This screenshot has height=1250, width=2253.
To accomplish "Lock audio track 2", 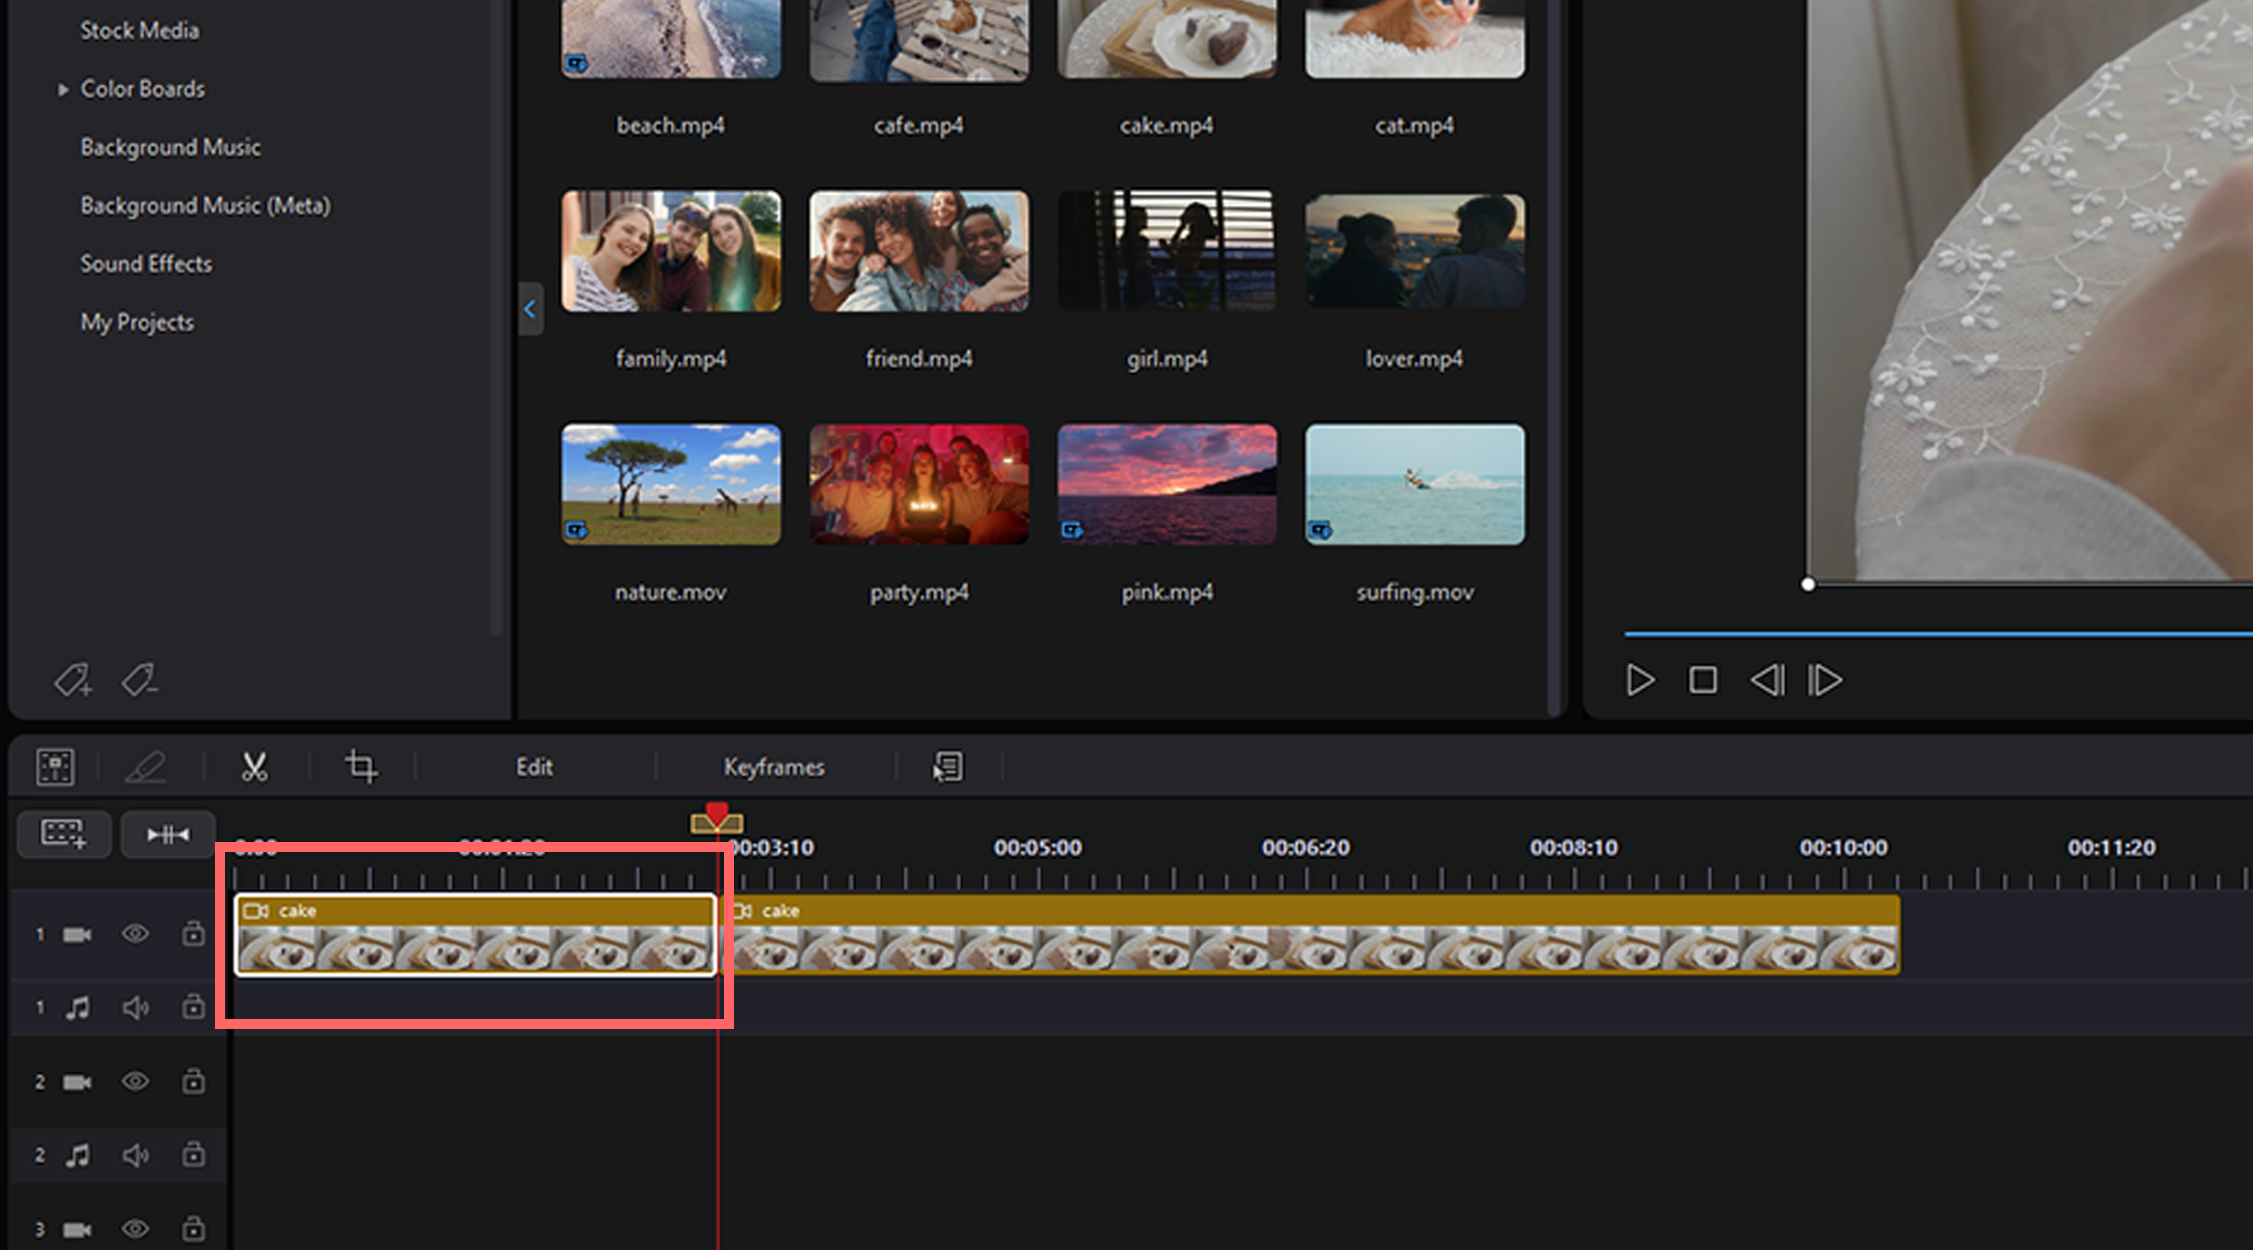I will (193, 1154).
